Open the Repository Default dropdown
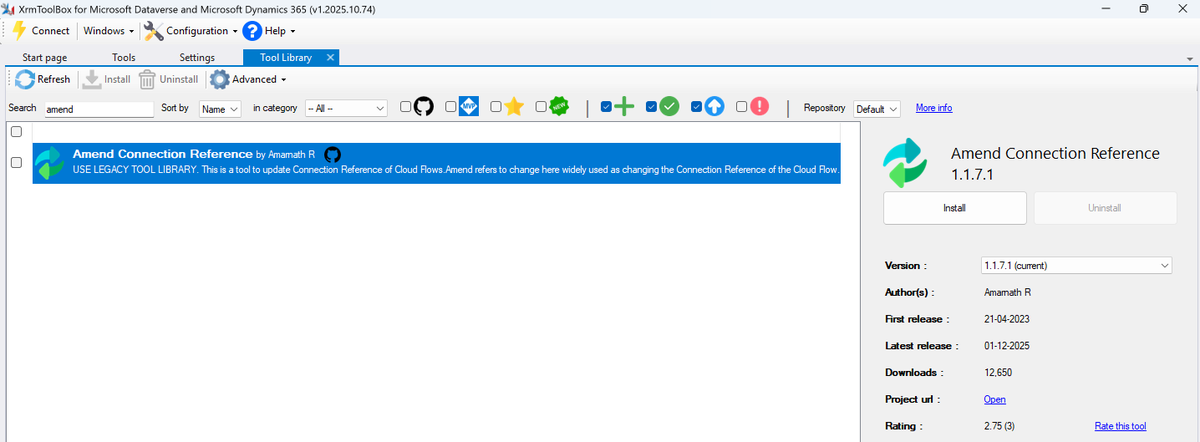The image size is (1200, 442). [877, 108]
